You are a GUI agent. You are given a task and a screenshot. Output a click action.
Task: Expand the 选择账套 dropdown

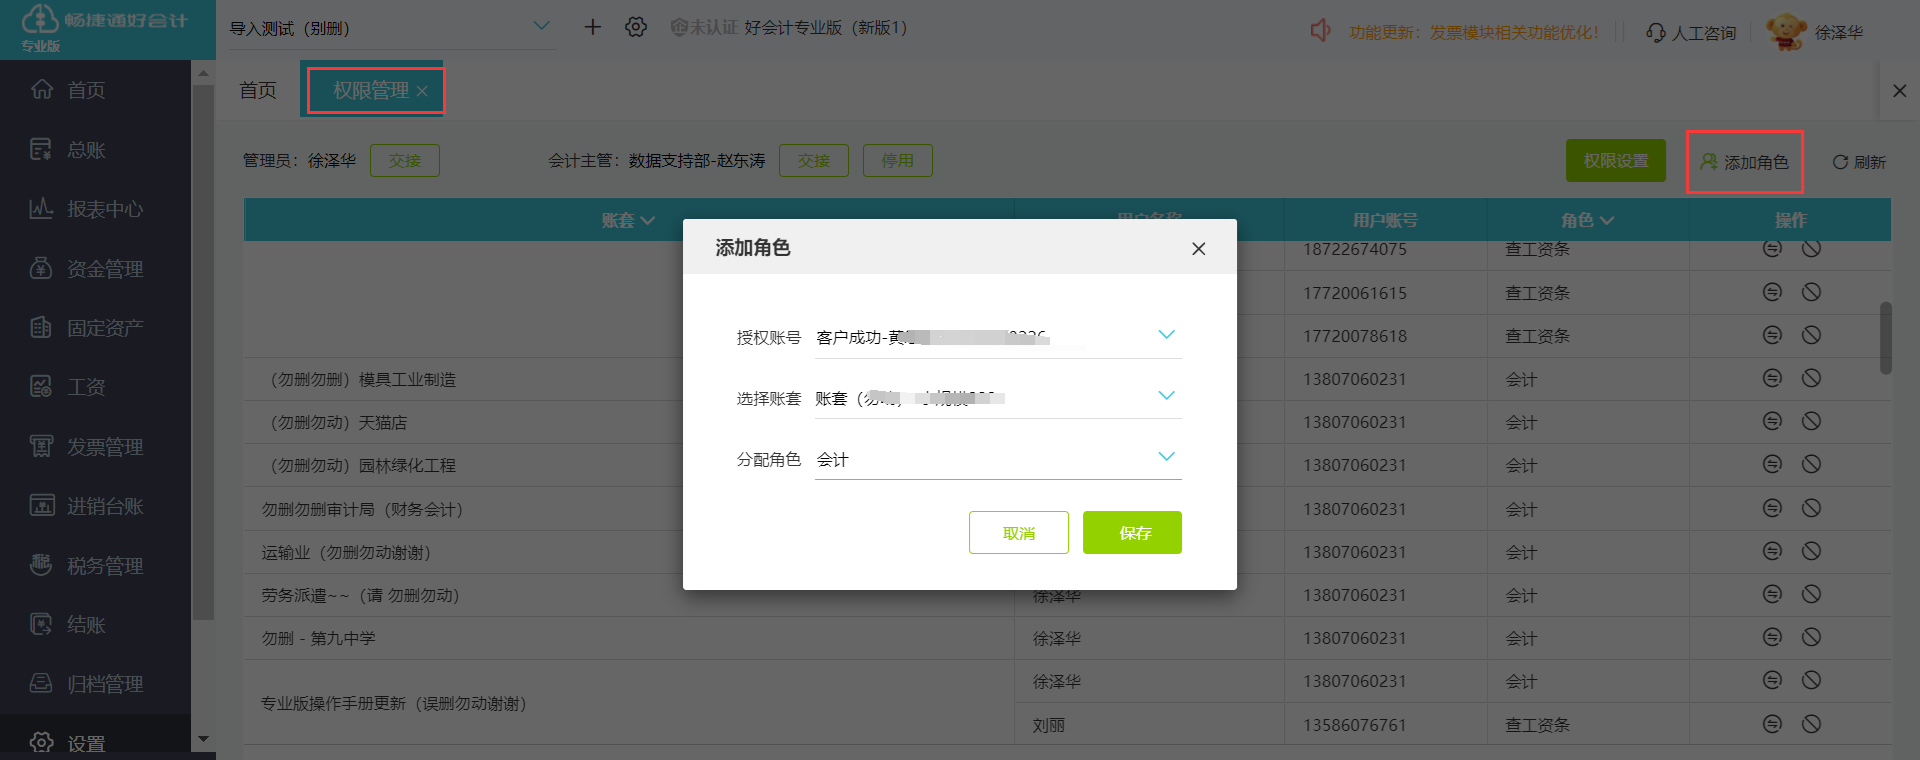(1165, 396)
